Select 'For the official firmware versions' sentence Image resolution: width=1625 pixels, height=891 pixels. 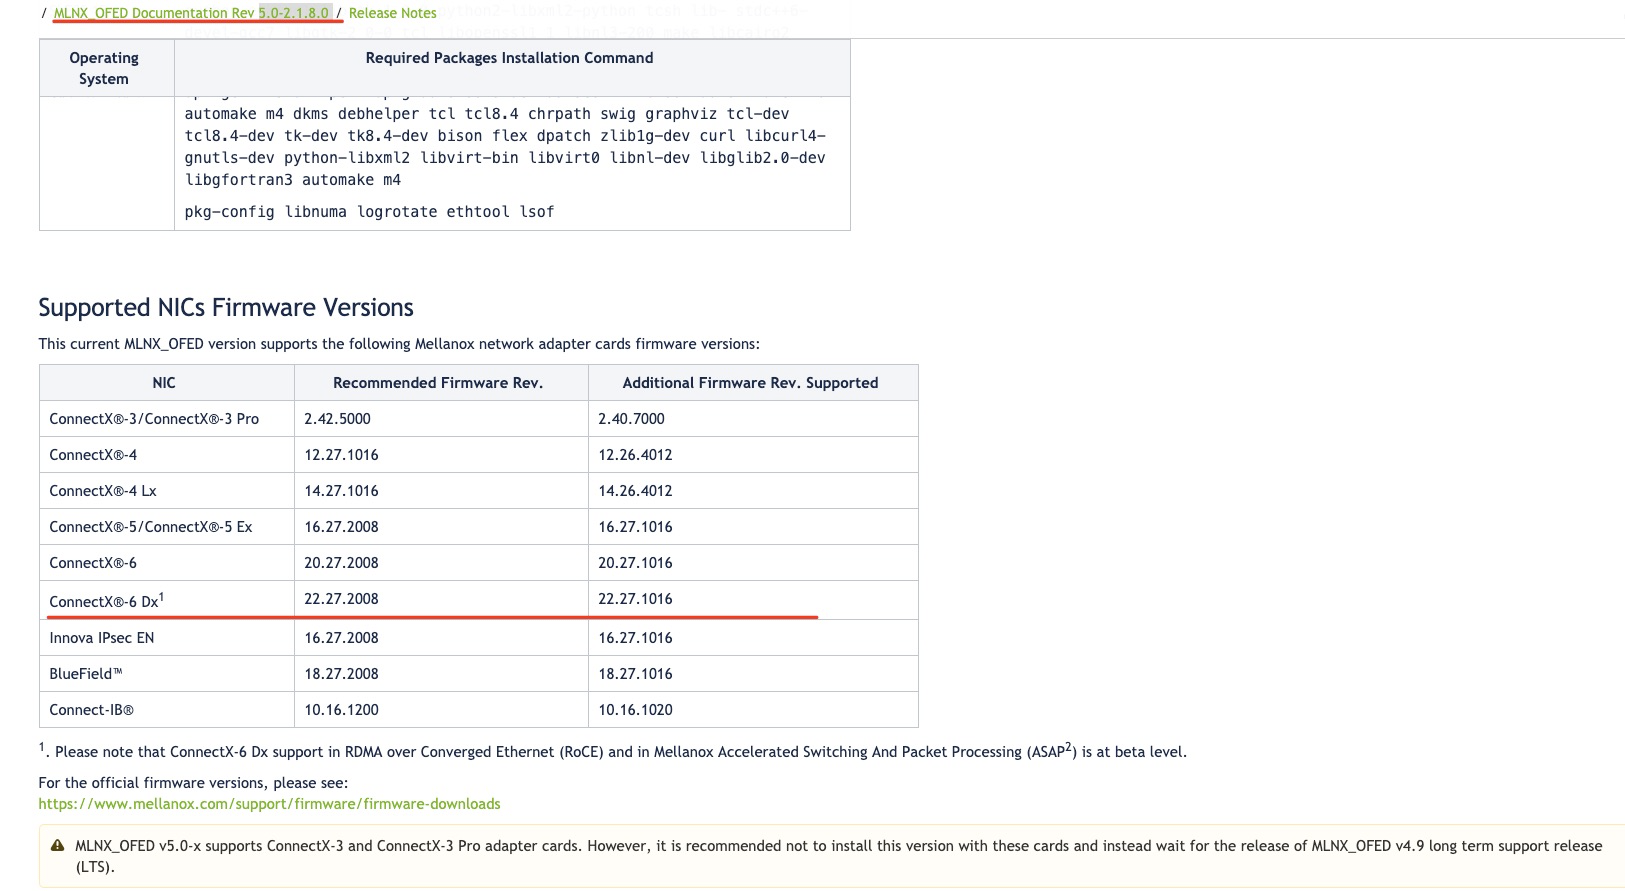[193, 783]
